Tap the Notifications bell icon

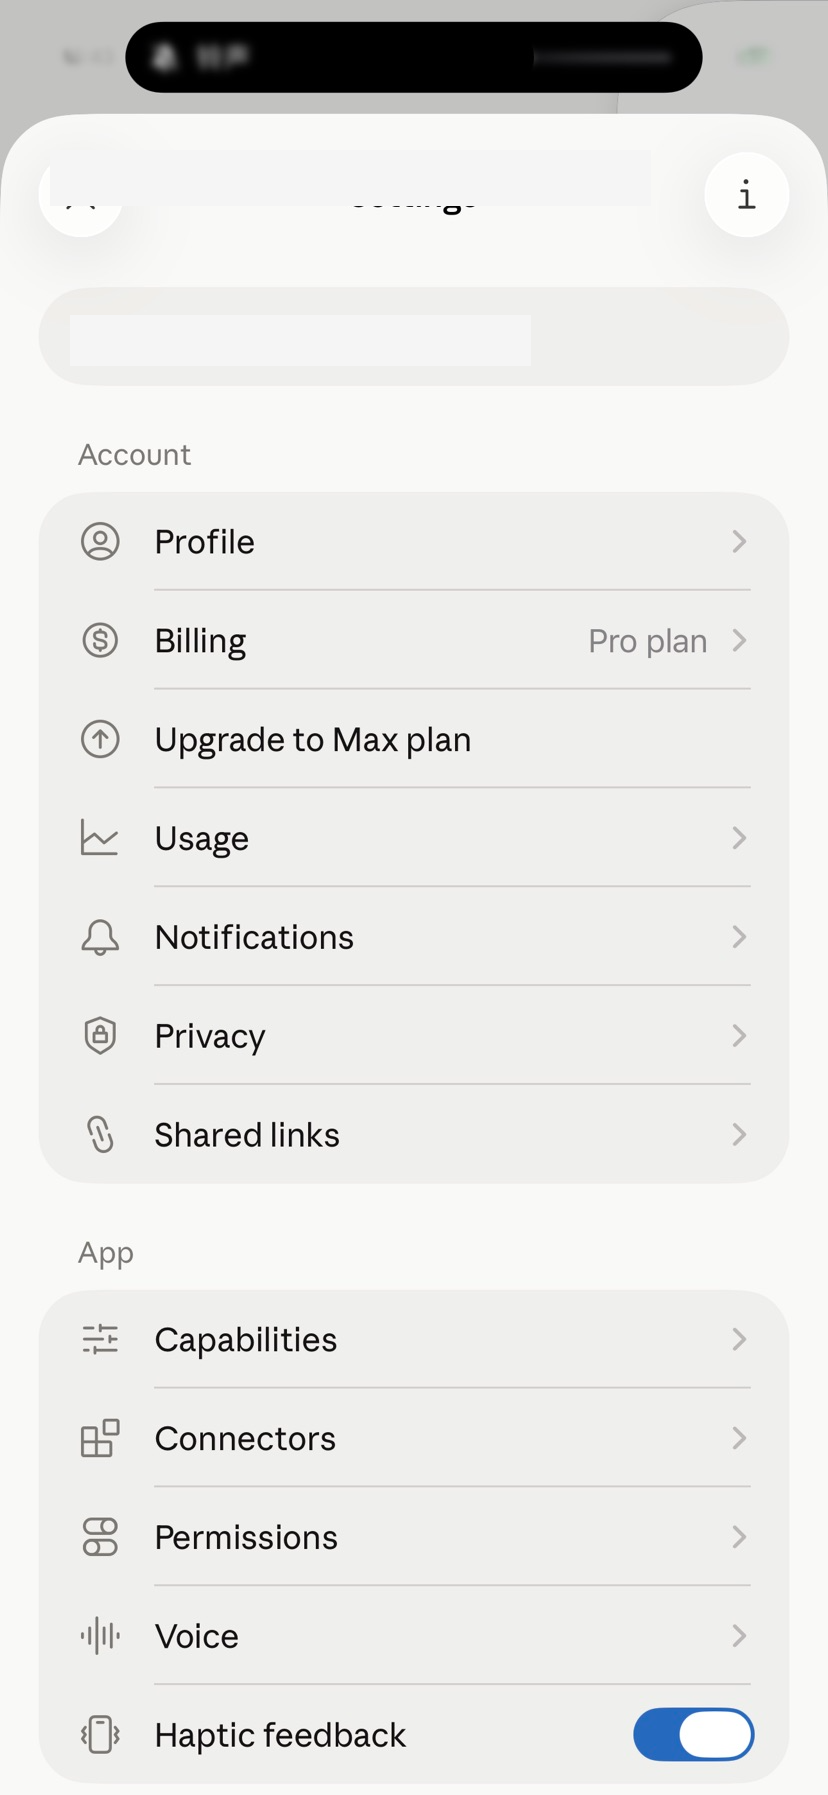(100, 937)
